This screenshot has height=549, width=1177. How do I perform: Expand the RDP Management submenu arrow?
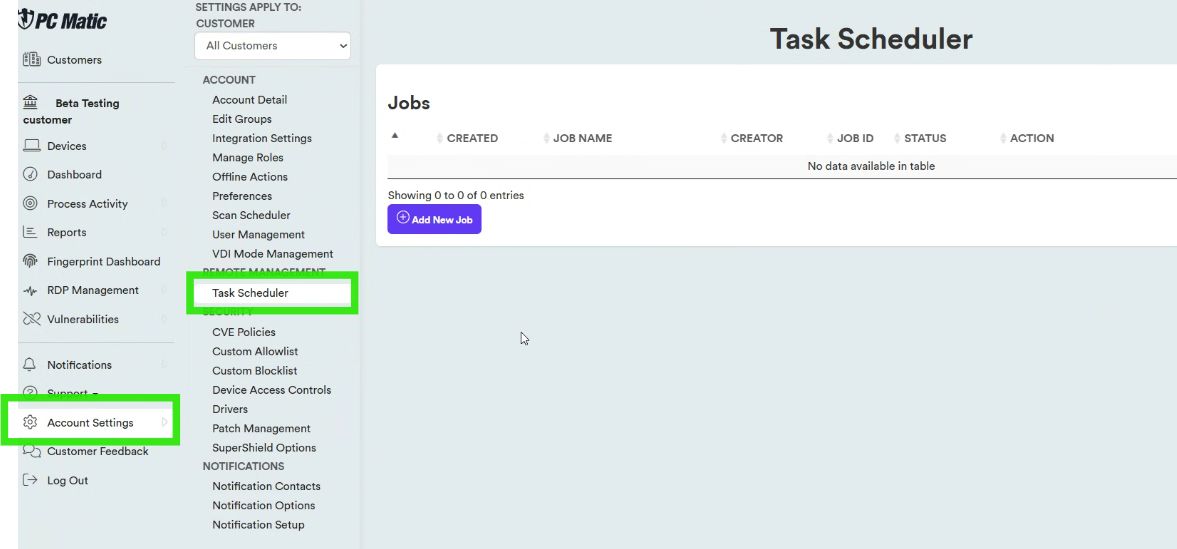pyautogui.click(x=164, y=291)
